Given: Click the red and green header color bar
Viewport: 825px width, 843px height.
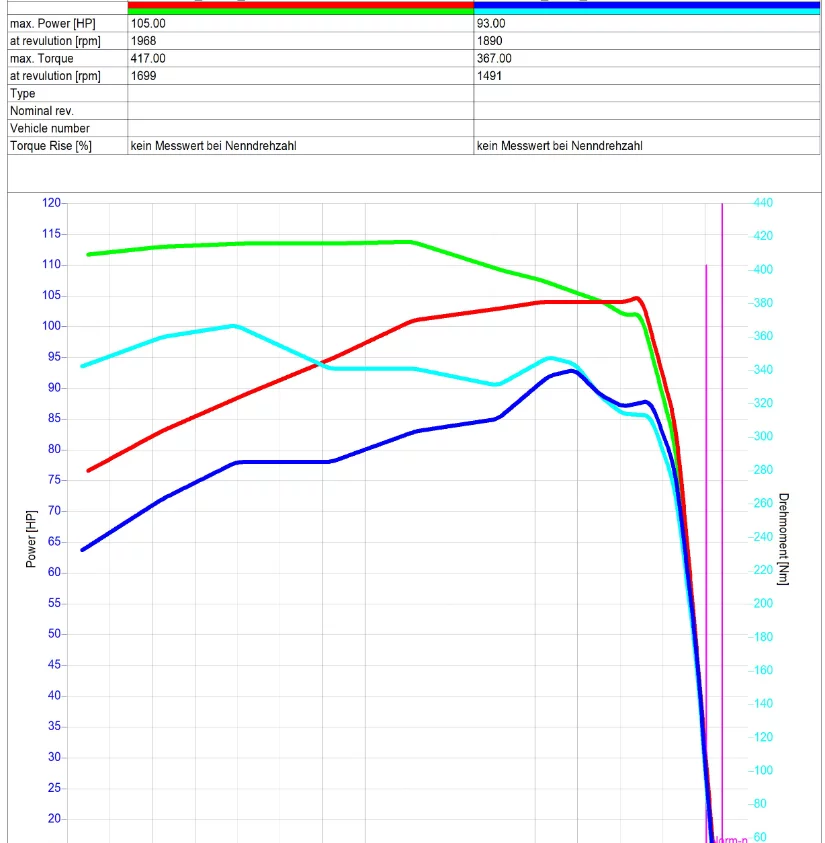Looking at the screenshot, I should pyautogui.click(x=300, y=7).
